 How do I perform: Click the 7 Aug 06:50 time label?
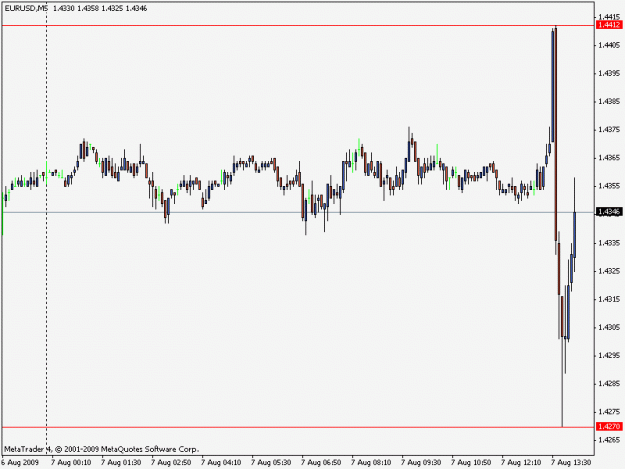tap(321, 463)
